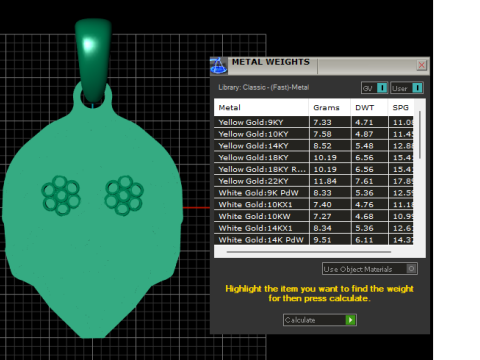Click the 4.71 DWT value

(x=364, y=122)
